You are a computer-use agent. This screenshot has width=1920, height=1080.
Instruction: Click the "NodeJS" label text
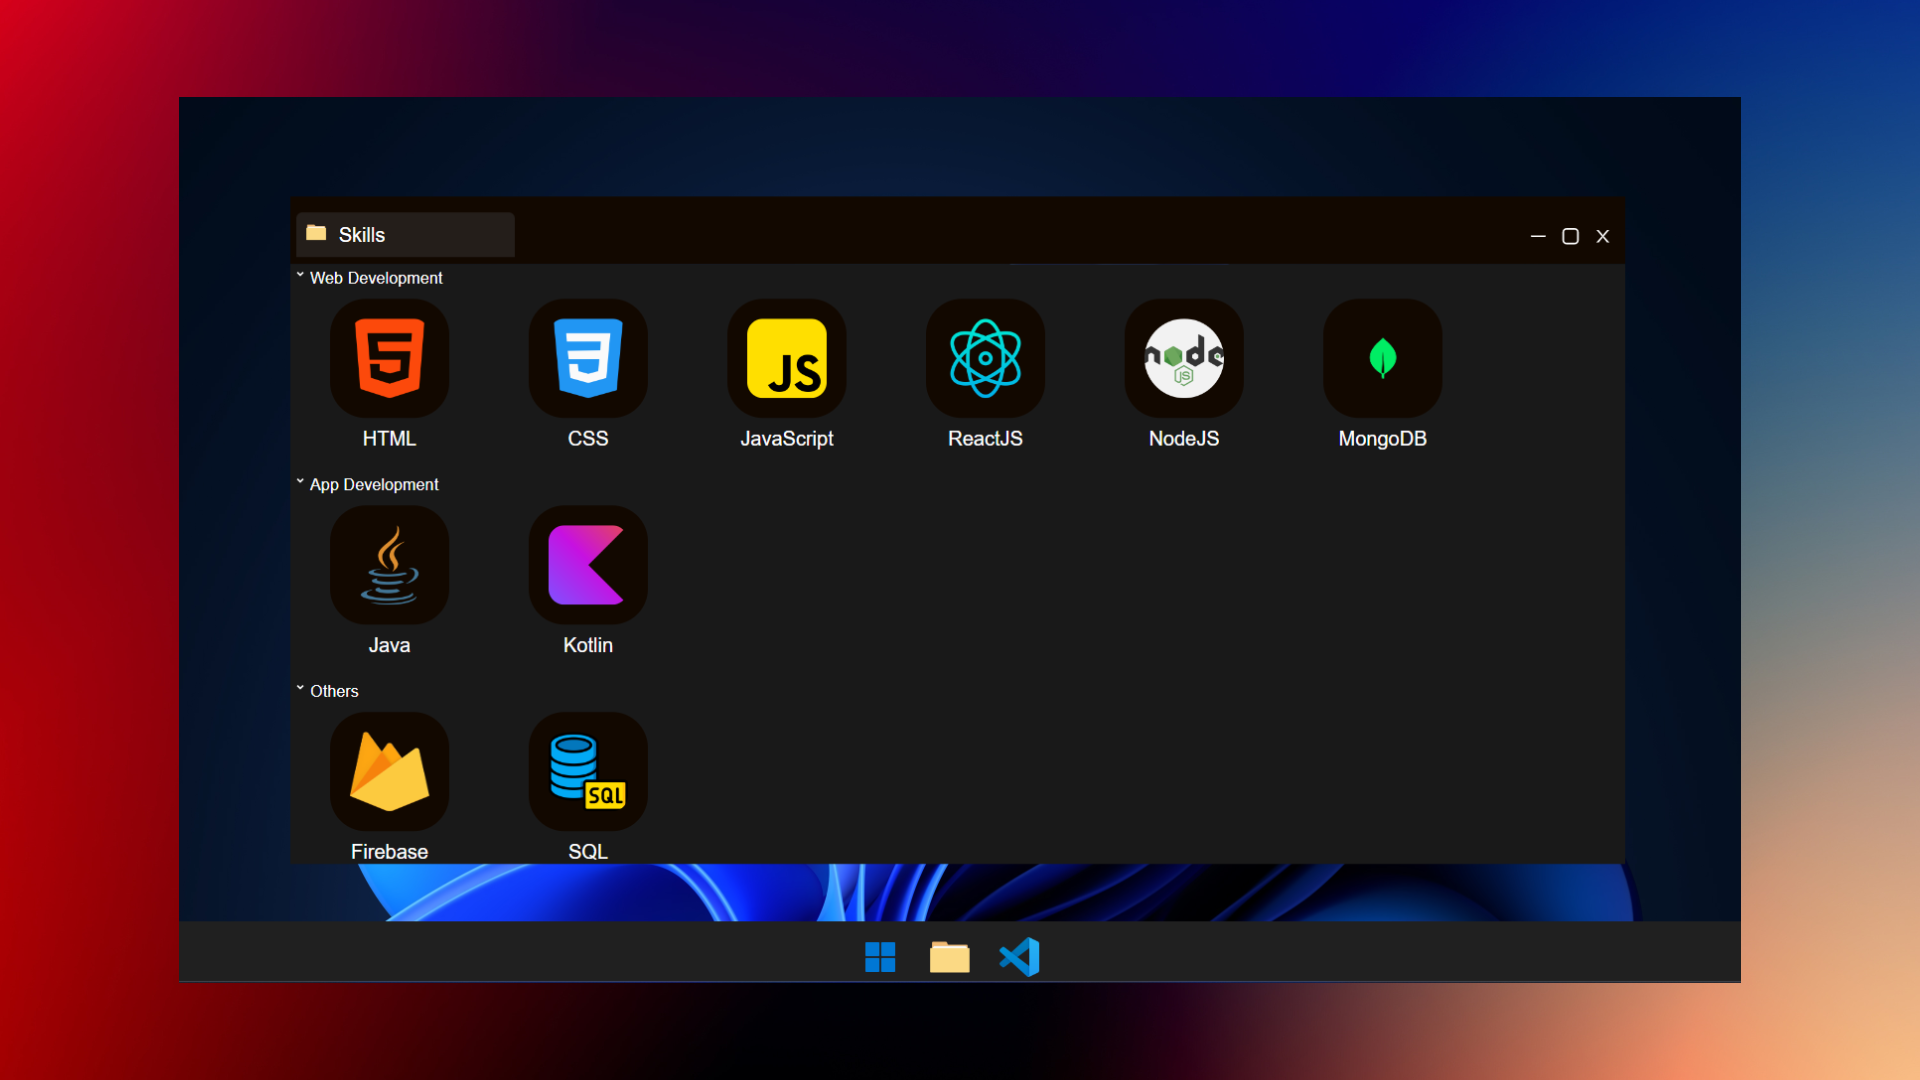pyautogui.click(x=1184, y=439)
